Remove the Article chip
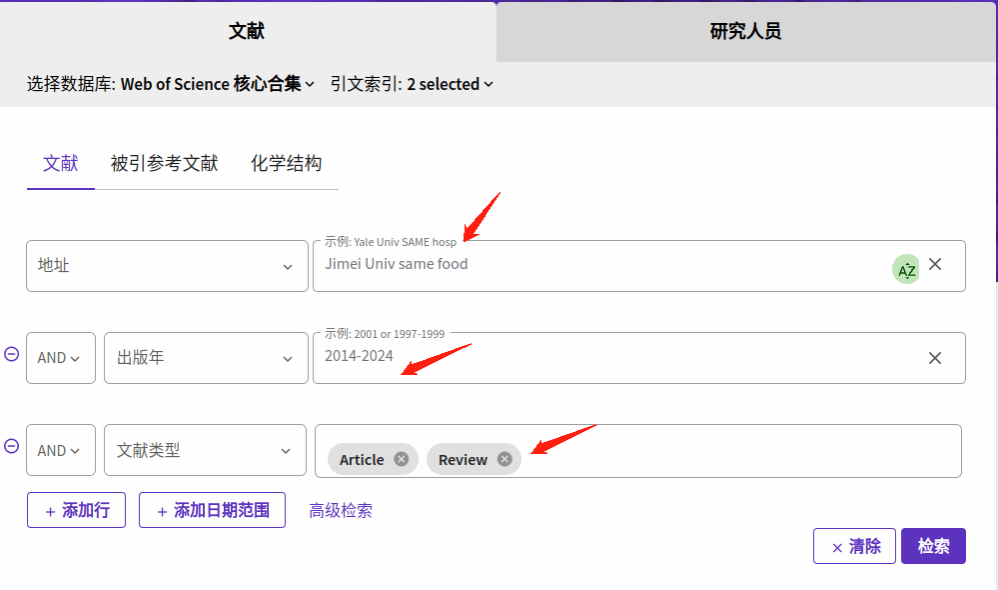 (x=401, y=459)
